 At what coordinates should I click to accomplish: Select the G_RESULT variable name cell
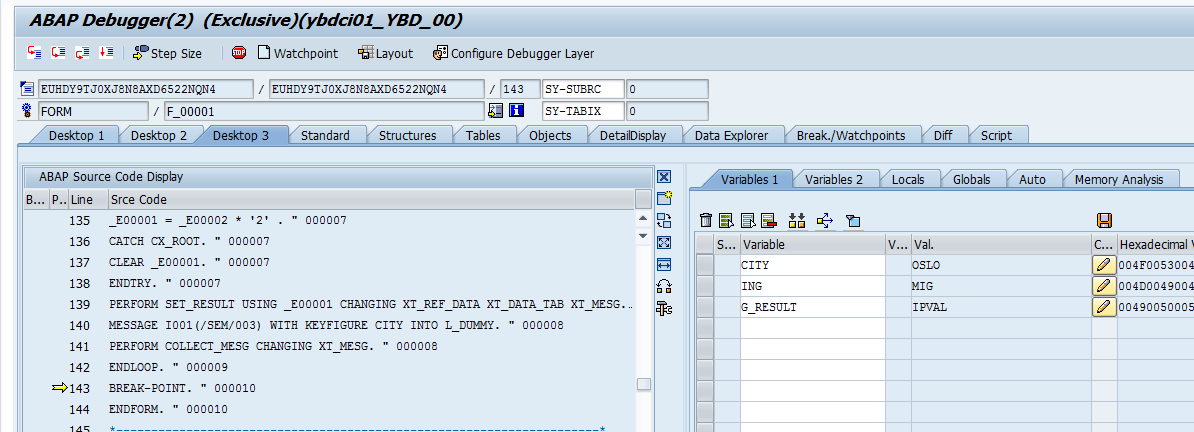(x=812, y=307)
